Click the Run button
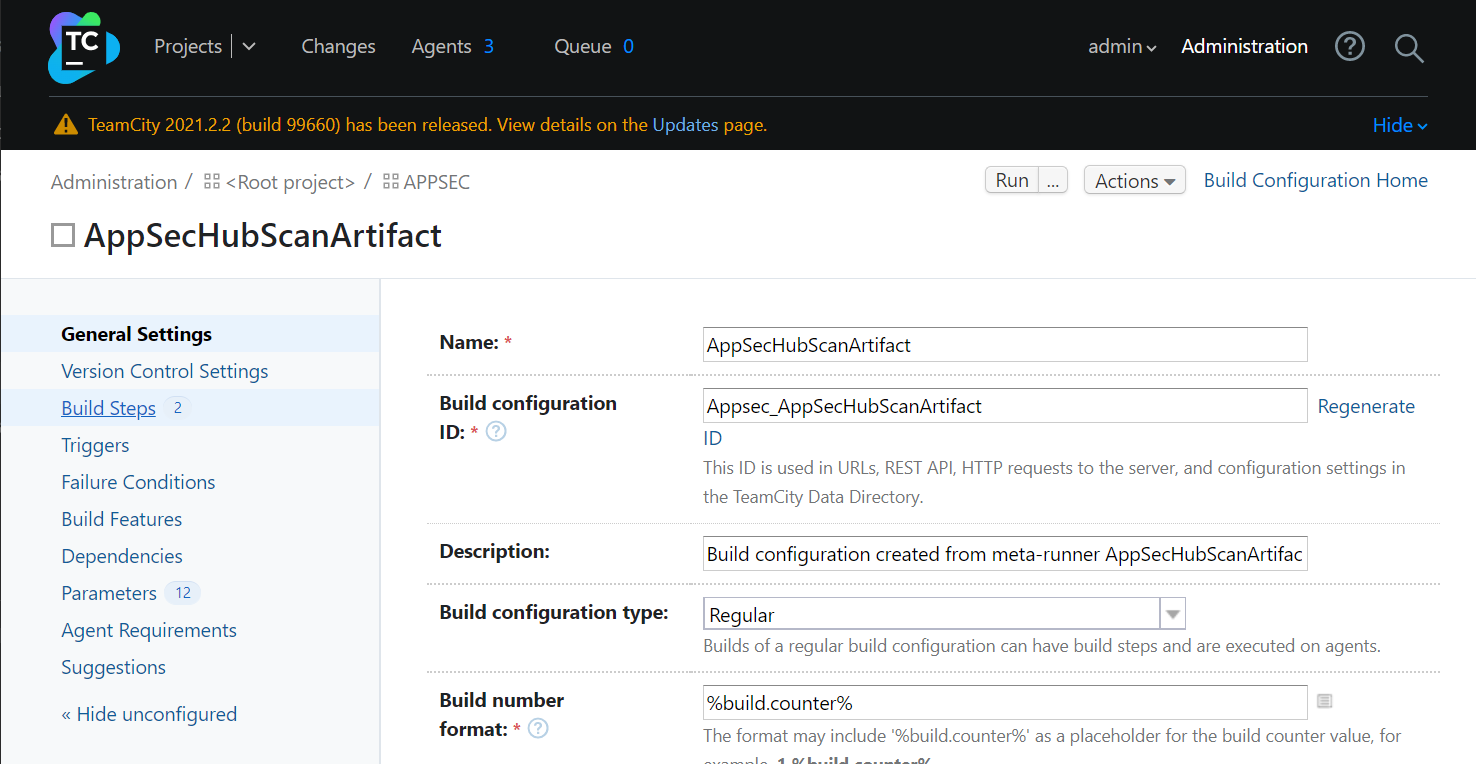The image size is (1476, 764). tap(1011, 181)
